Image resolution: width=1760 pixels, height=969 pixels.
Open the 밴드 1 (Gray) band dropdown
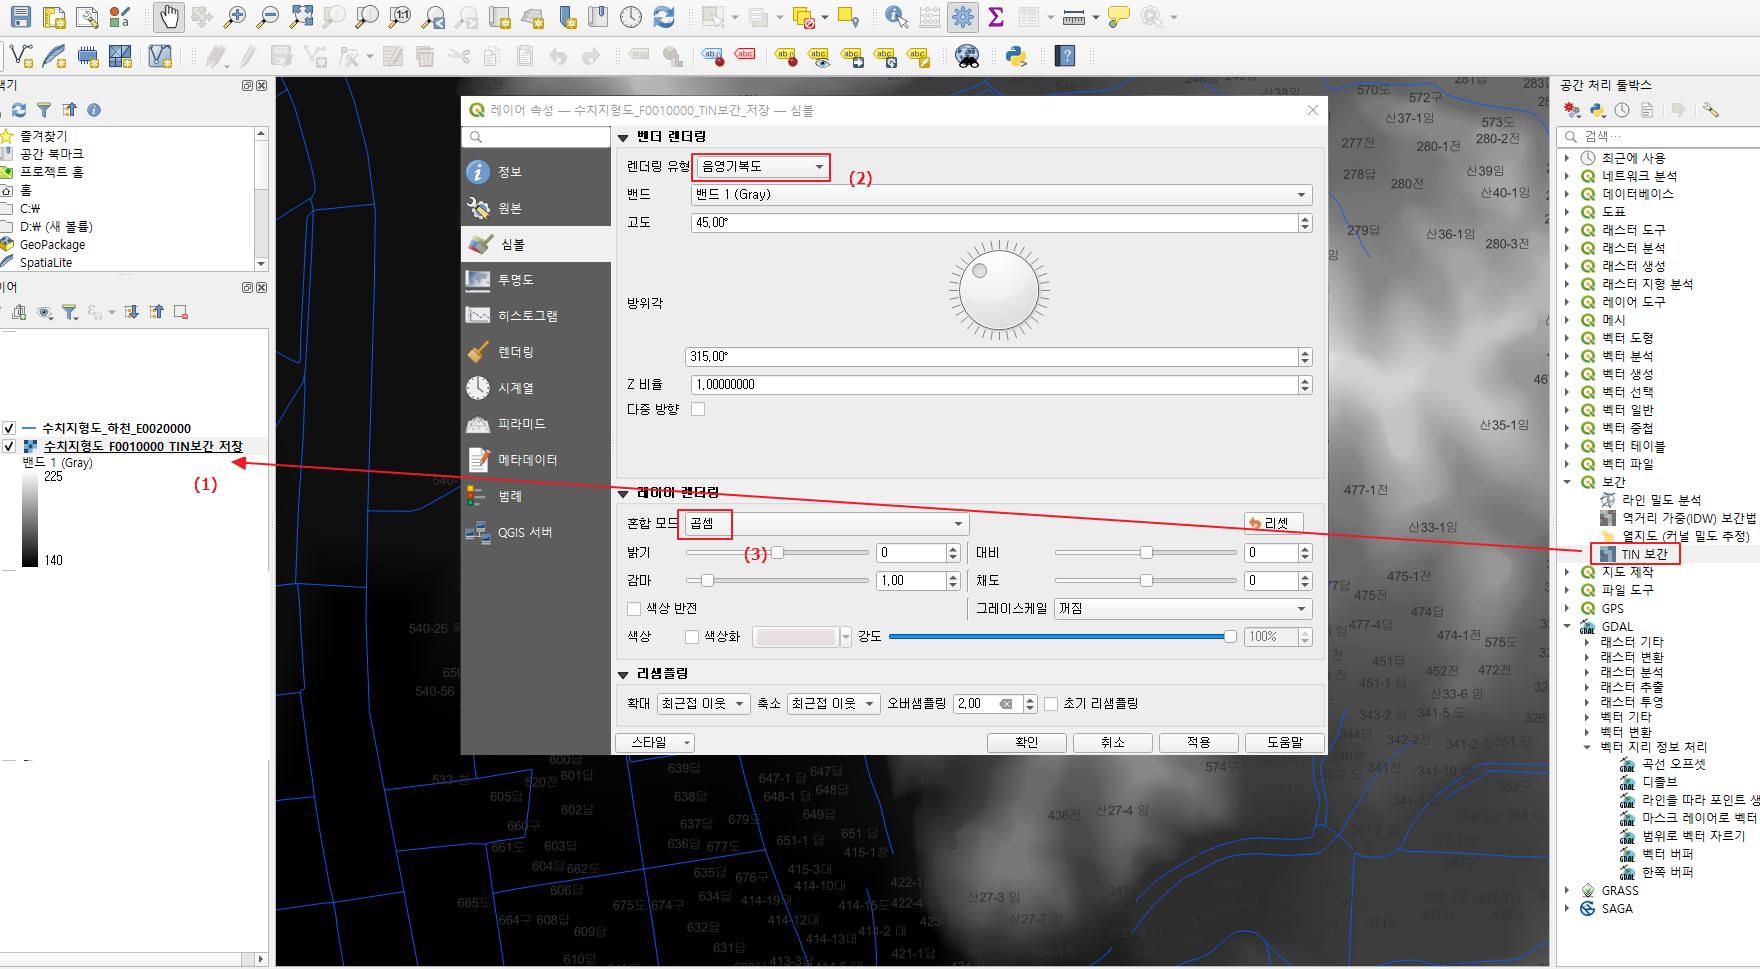click(x=1001, y=195)
